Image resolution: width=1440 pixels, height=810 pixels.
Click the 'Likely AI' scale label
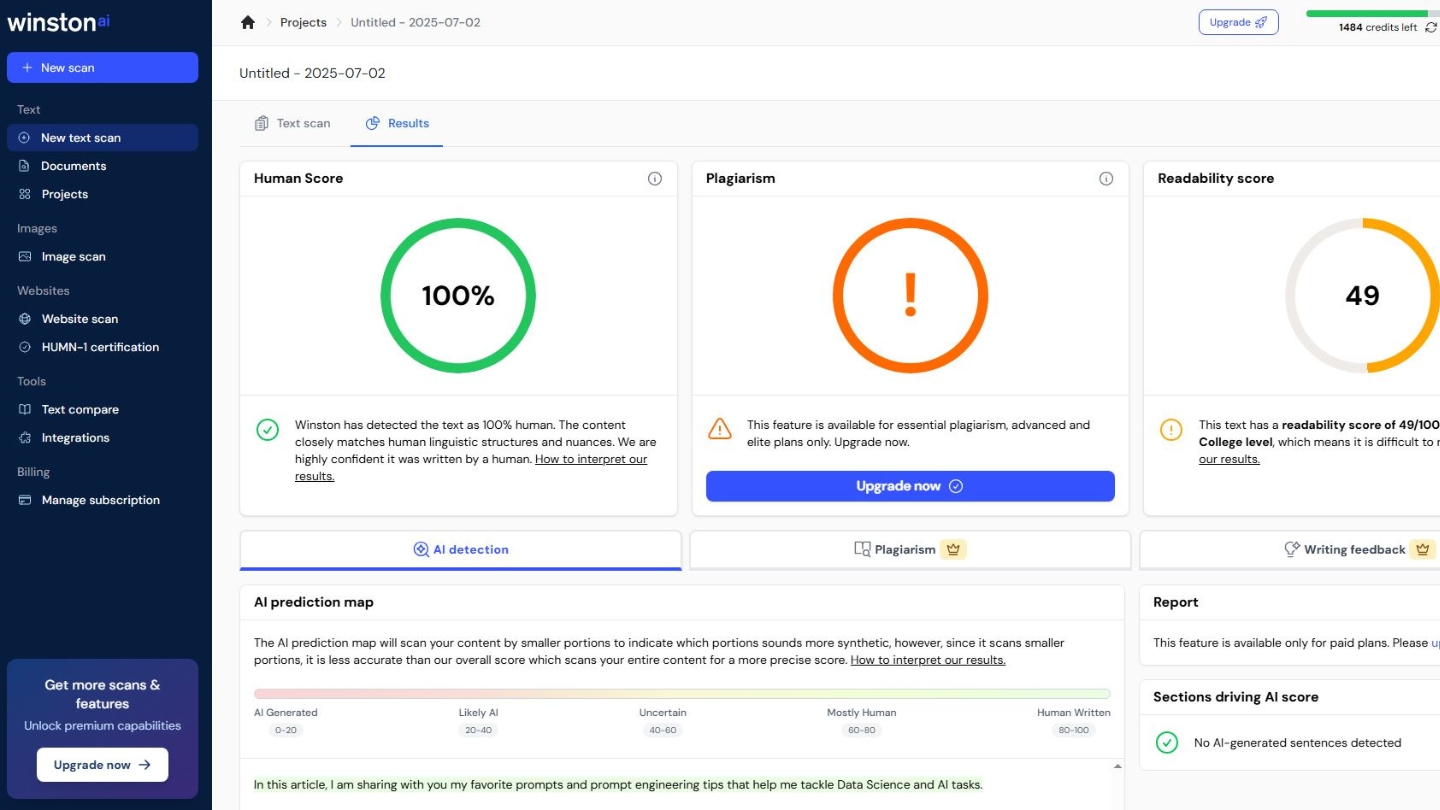pos(478,713)
